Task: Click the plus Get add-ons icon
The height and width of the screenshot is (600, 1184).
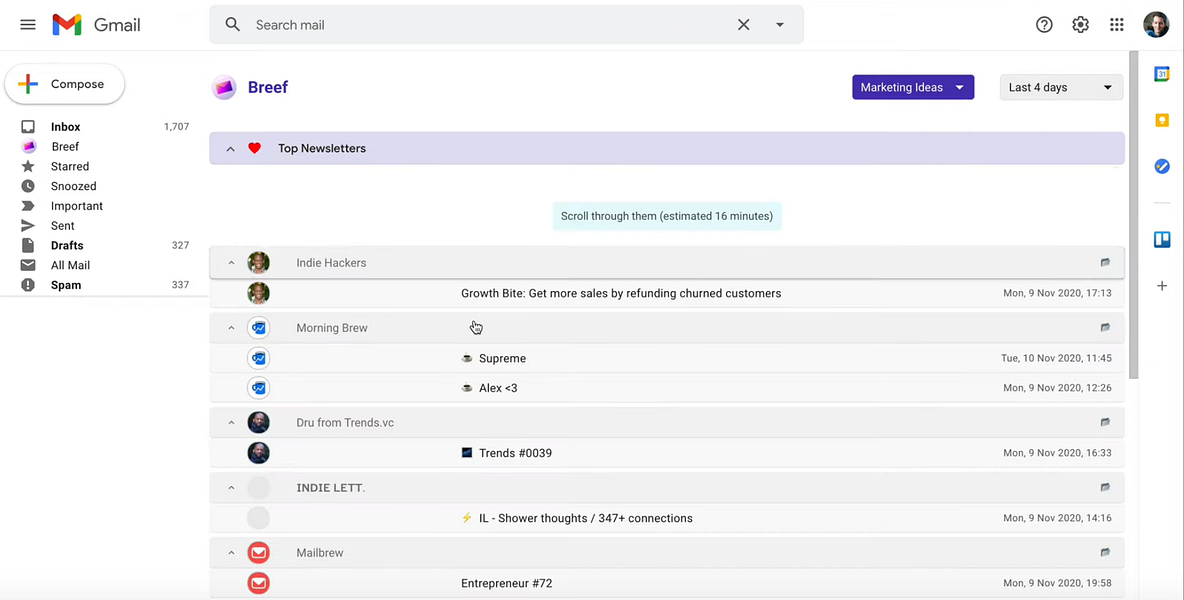Action: (1162, 286)
